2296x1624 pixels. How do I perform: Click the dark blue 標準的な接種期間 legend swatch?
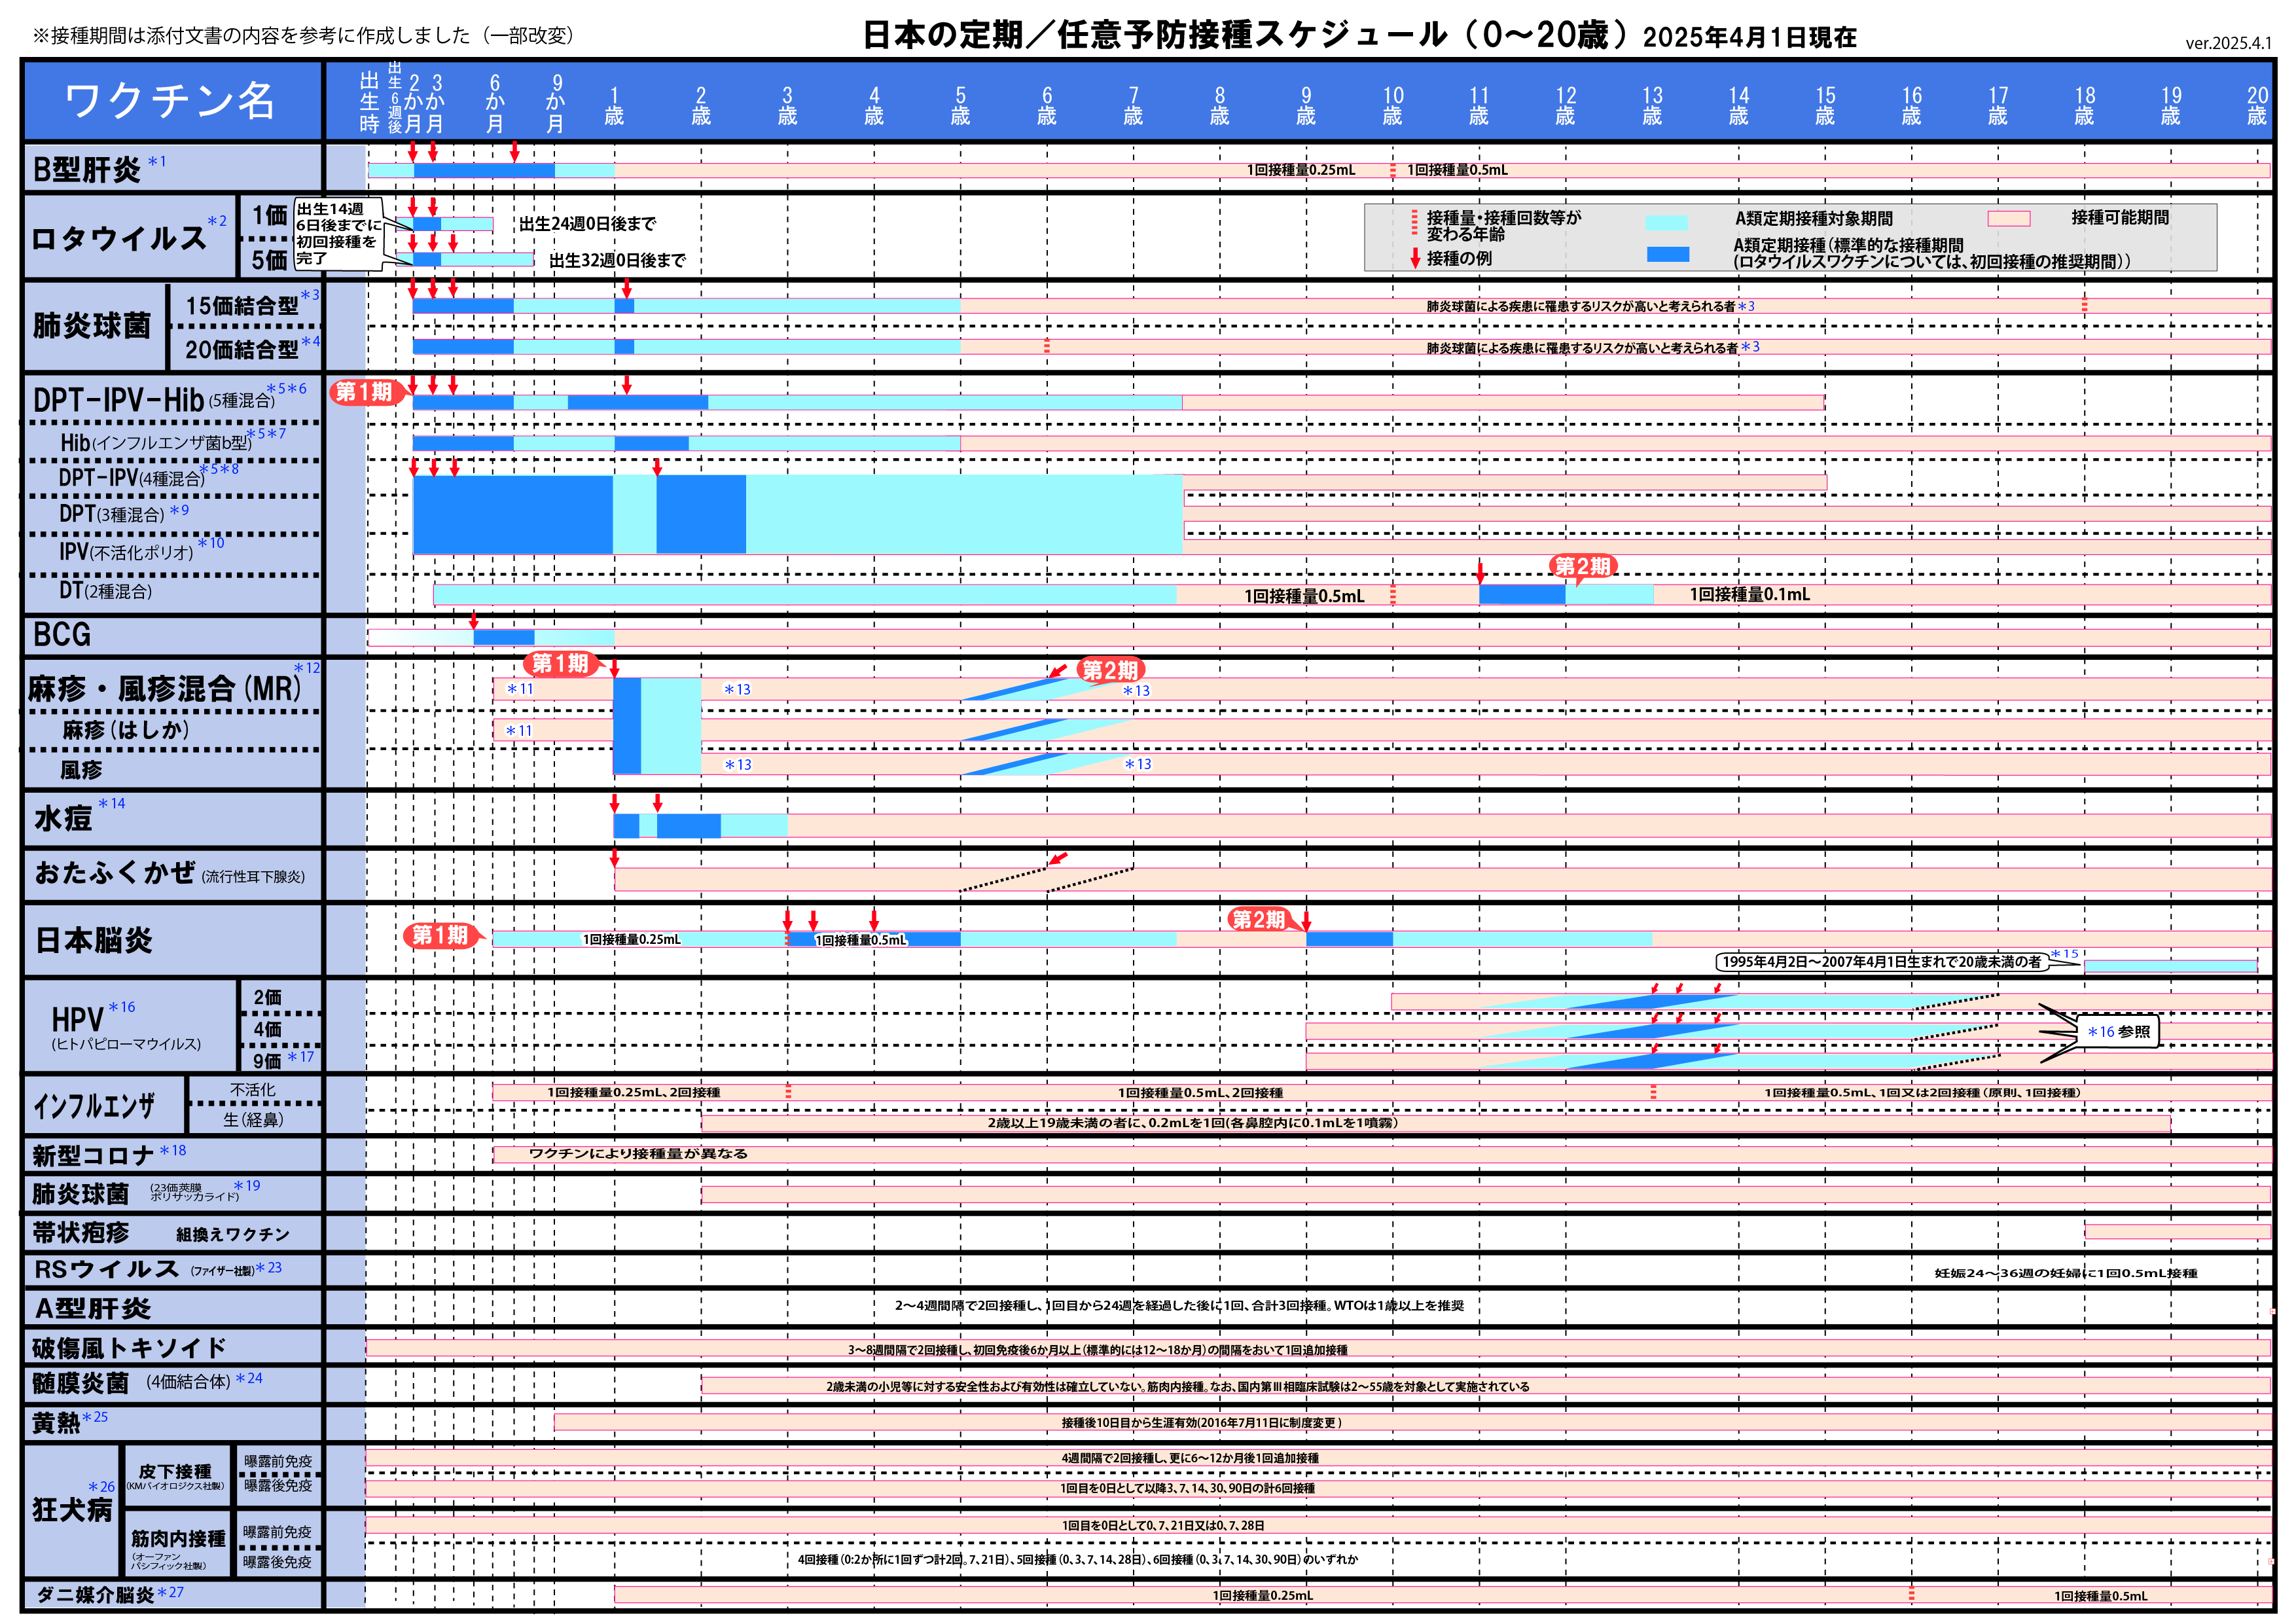tap(1667, 254)
